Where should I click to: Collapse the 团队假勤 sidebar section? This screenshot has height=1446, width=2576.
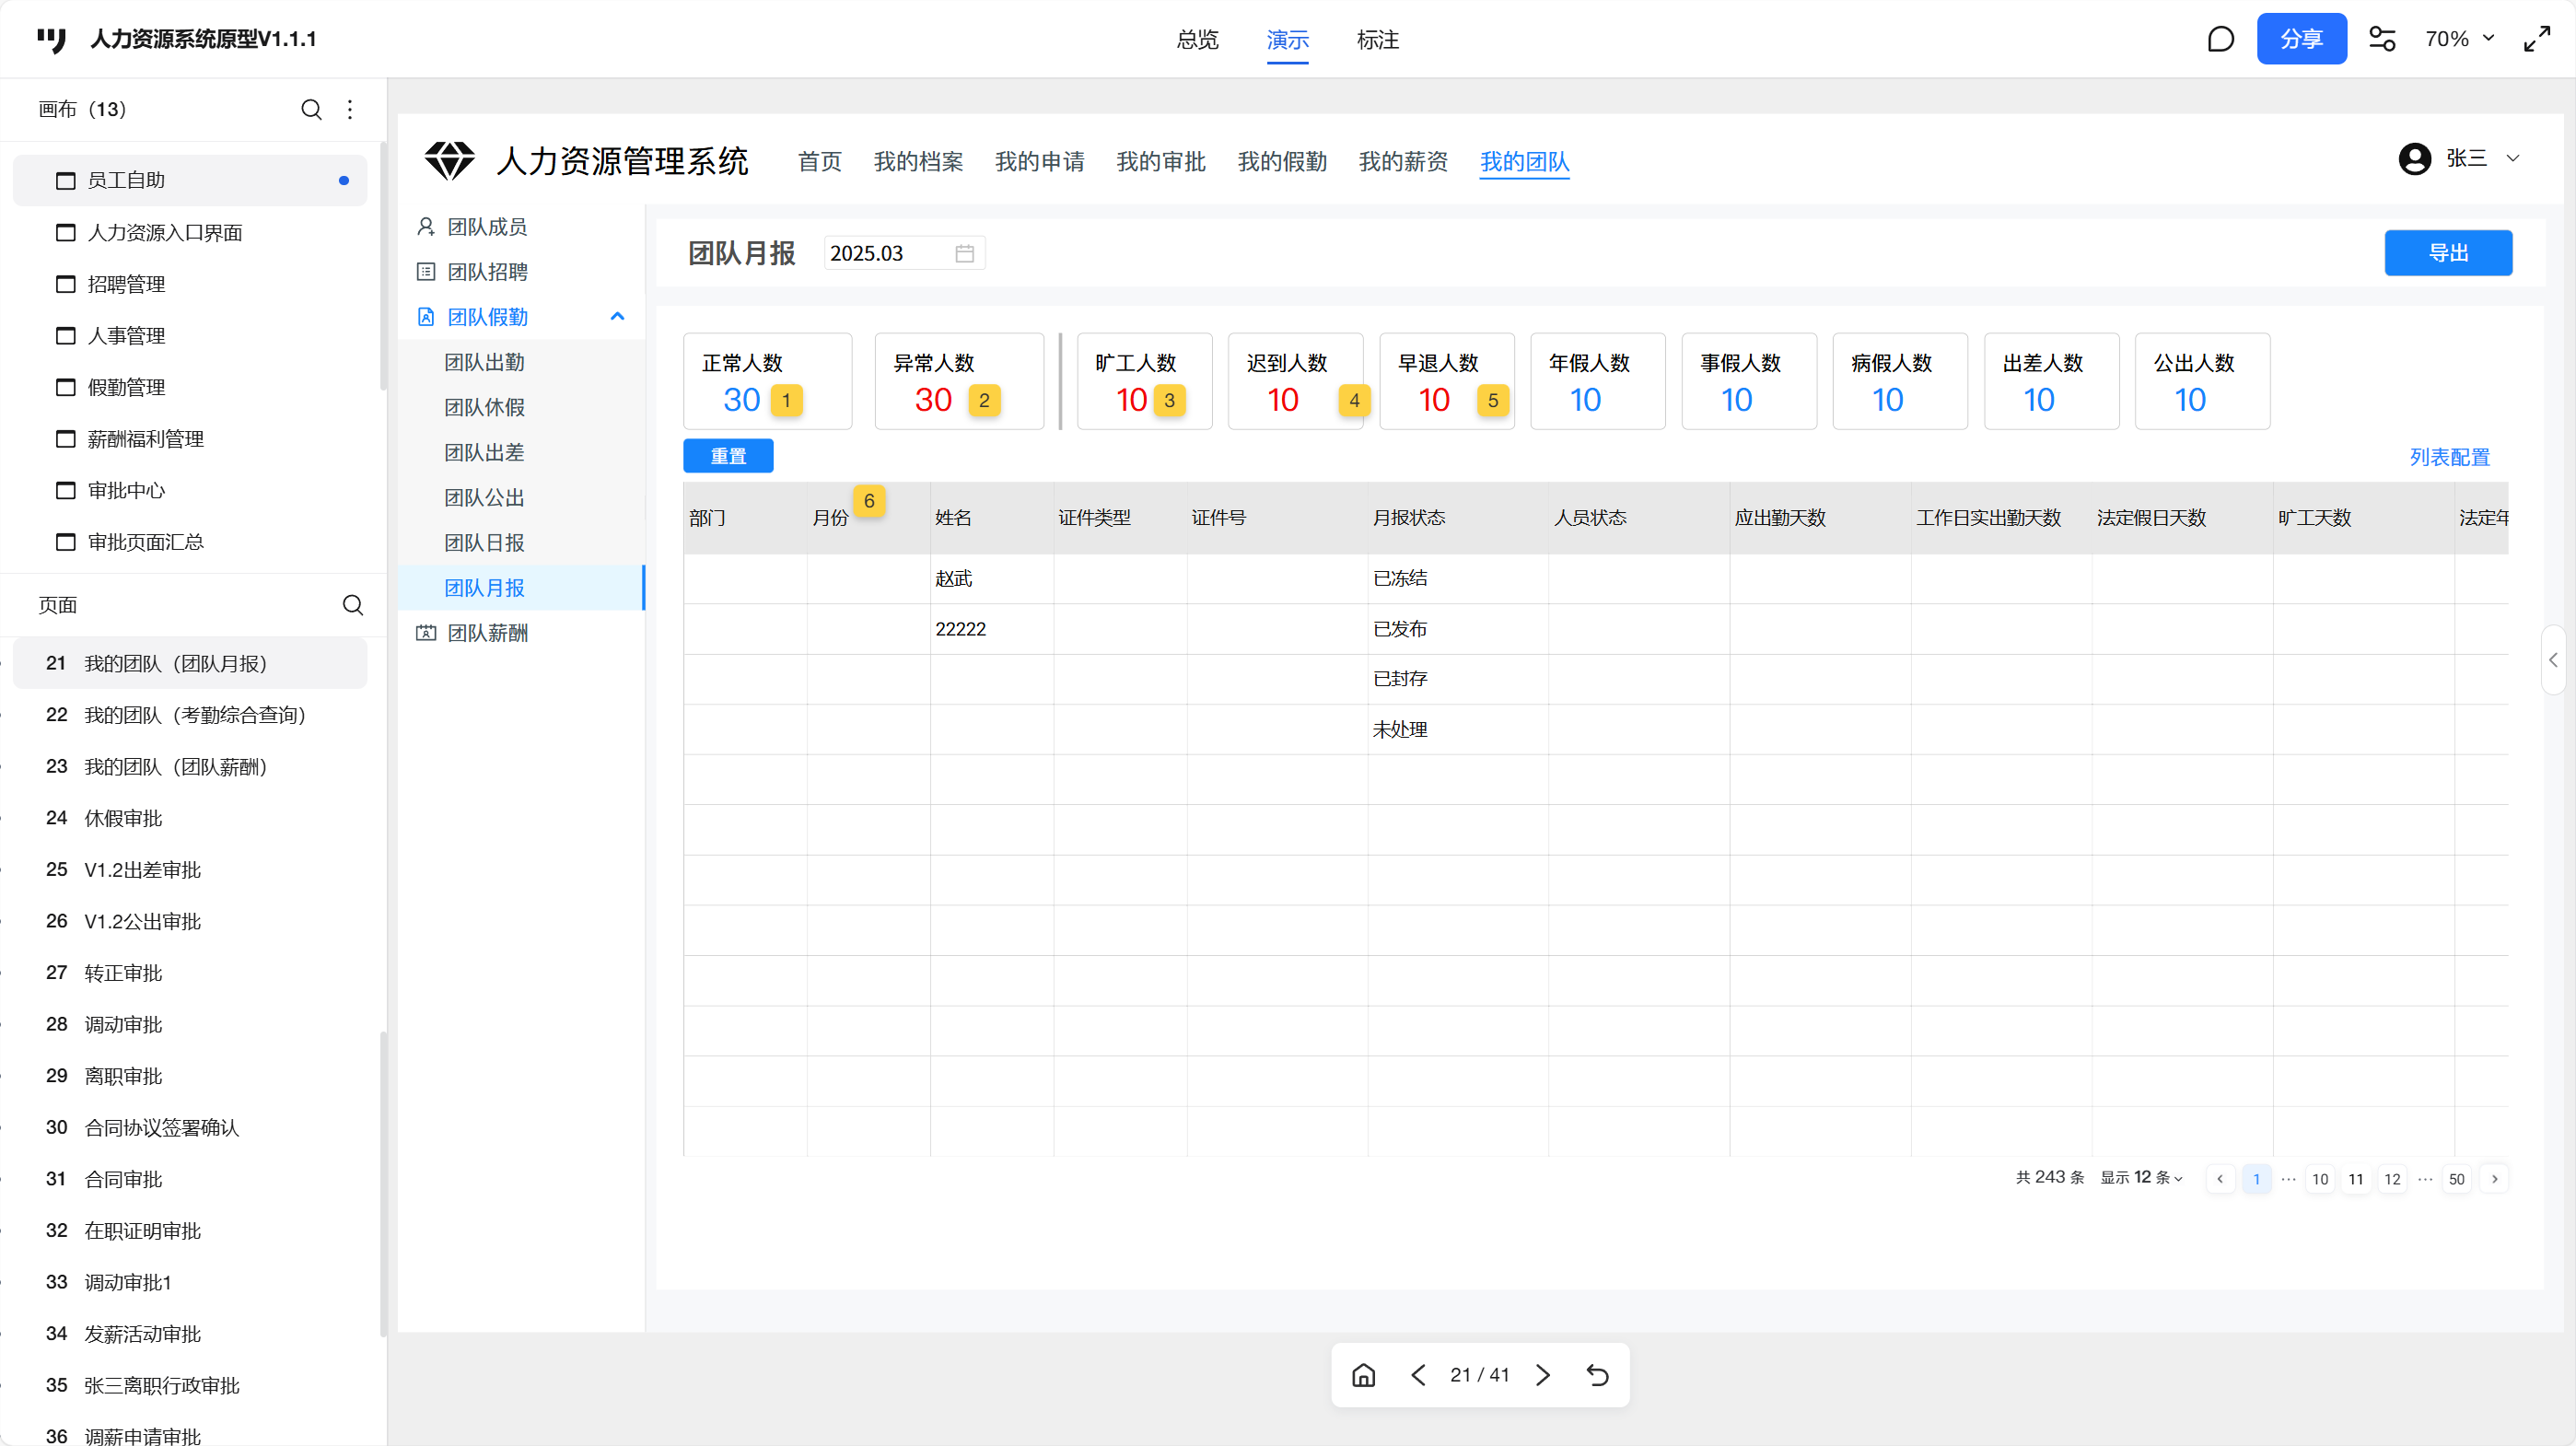[617, 317]
